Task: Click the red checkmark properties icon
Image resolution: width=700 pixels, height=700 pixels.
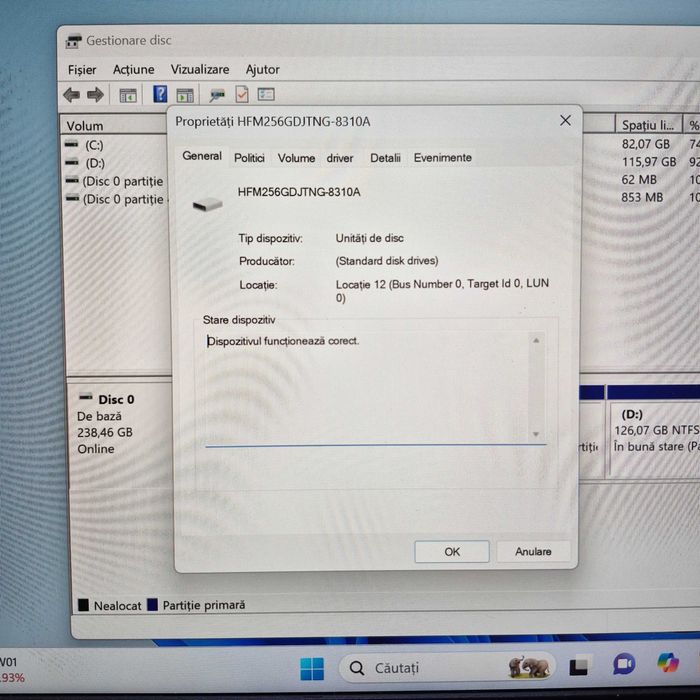Action: point(242,94)
